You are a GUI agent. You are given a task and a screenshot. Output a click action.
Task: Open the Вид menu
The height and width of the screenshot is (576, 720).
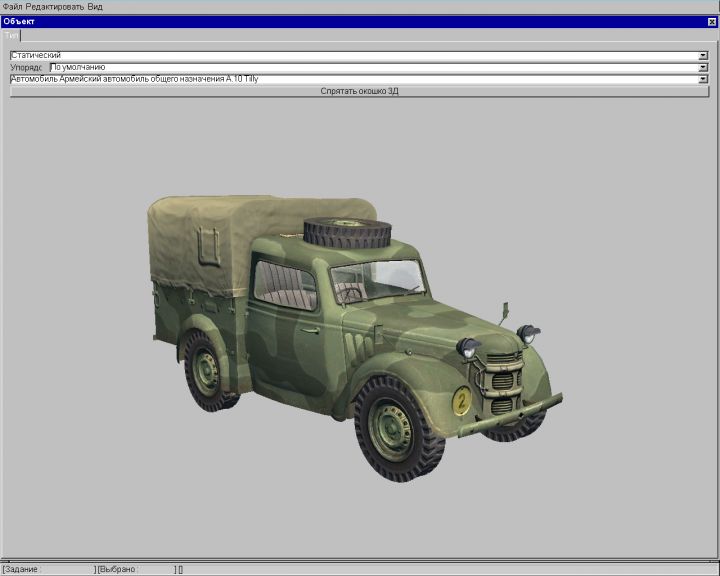click(x=95, y=6)
